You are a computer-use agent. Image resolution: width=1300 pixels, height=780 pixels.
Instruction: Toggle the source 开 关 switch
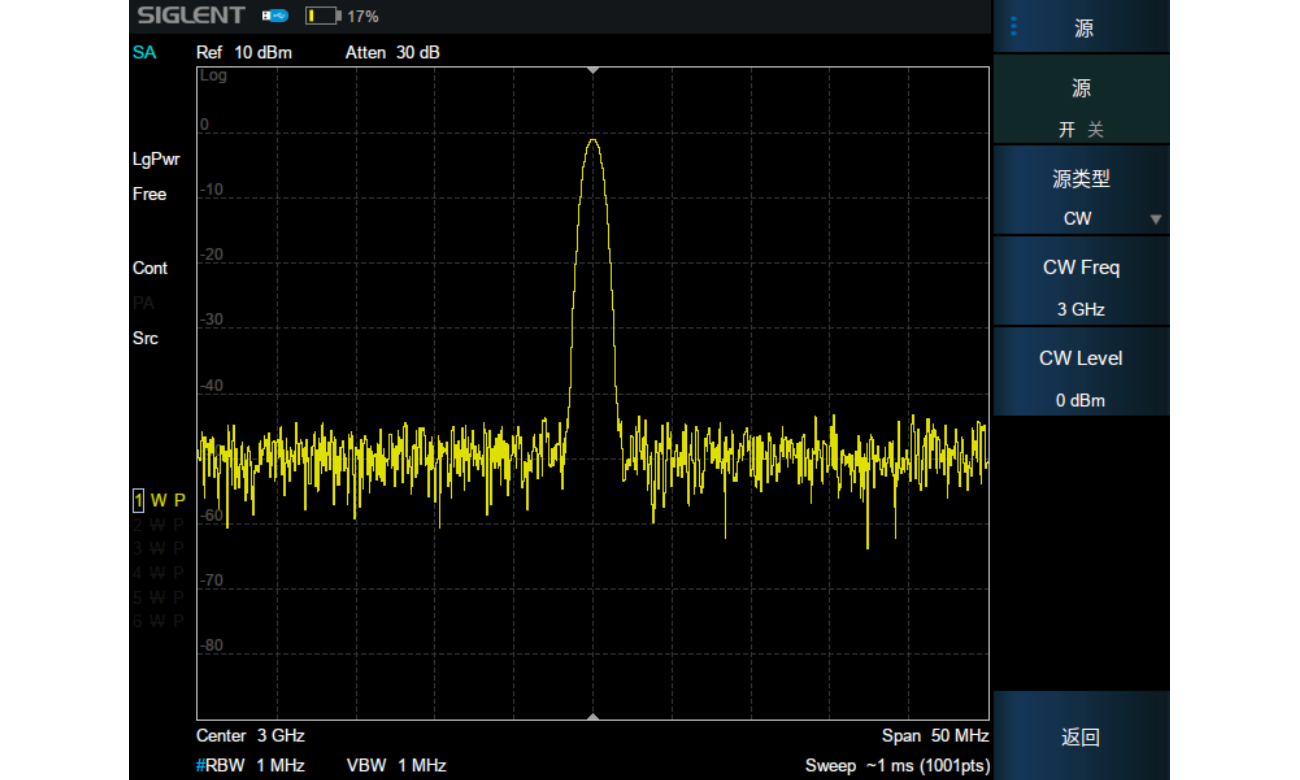[1081, 99]
